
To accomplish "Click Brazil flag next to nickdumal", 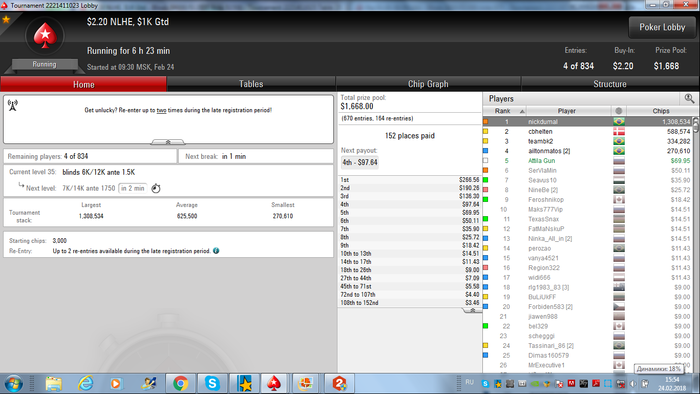I will pyautogui.click(x=619, y=121).
